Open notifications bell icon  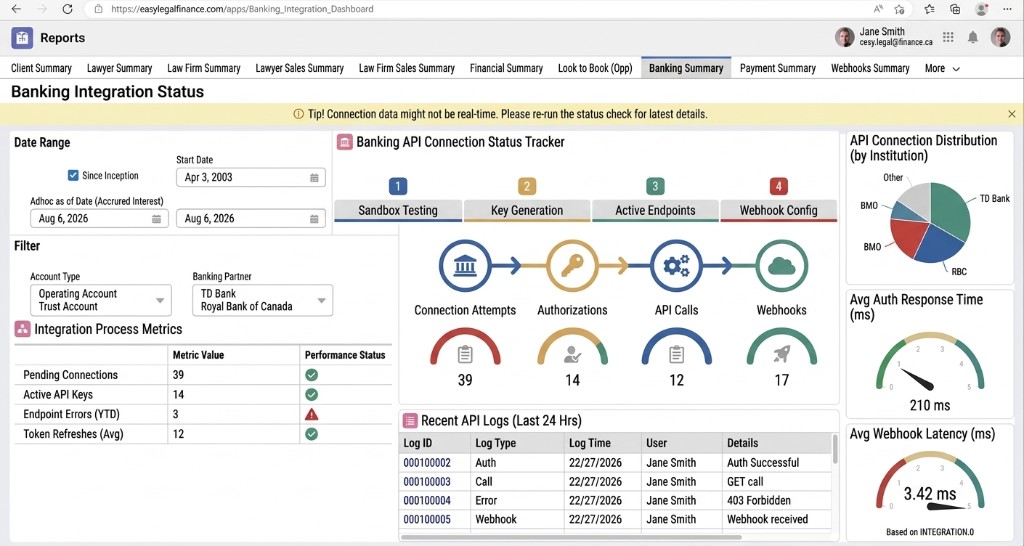(x=972, y=37)
